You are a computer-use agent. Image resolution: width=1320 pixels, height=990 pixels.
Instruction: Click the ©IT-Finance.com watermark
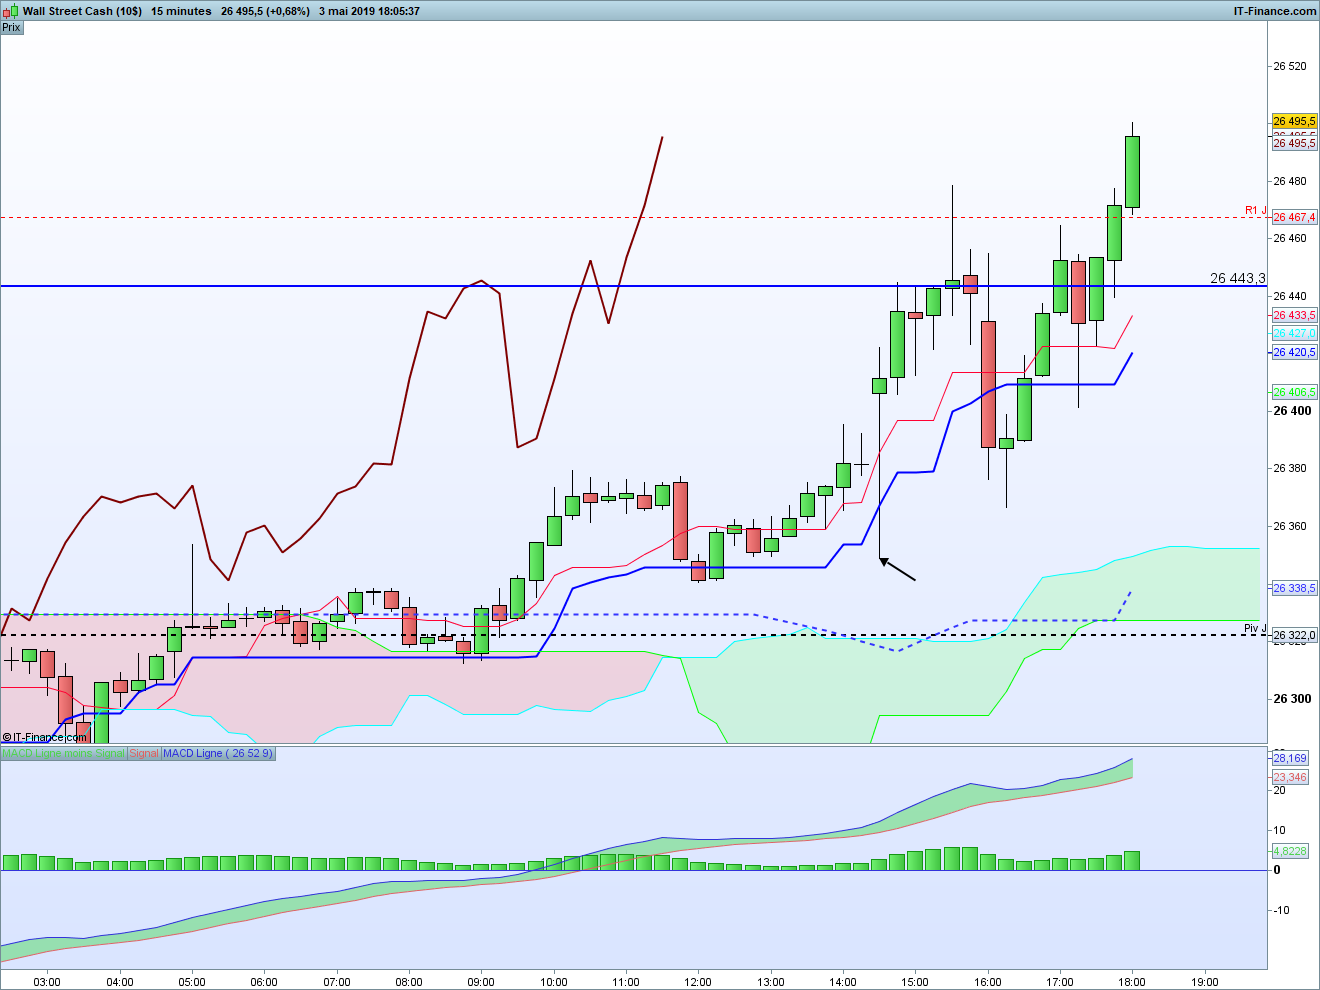coord(45,737)
